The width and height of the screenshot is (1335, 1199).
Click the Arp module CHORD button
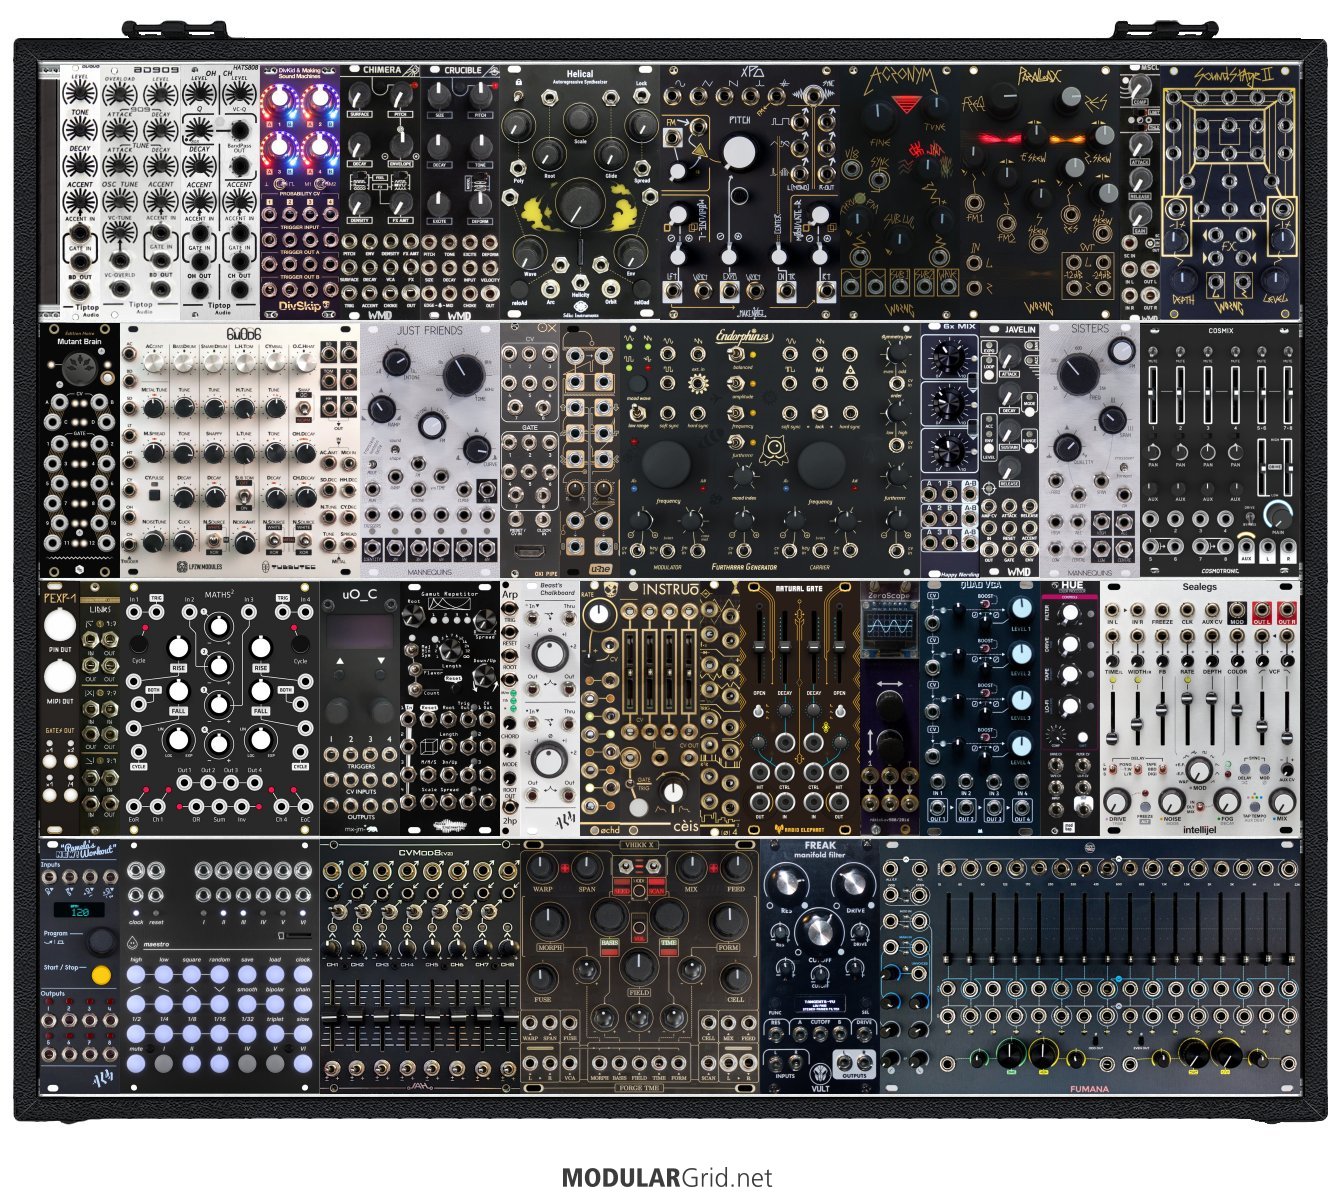[x=511, y=723]
